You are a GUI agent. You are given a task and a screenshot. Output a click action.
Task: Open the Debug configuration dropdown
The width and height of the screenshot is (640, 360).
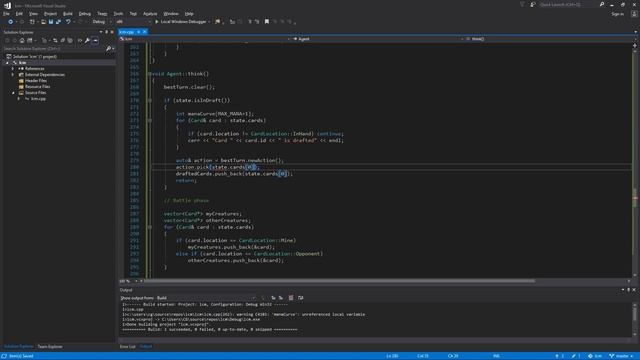pyautogui.click(x=102, y=22)
